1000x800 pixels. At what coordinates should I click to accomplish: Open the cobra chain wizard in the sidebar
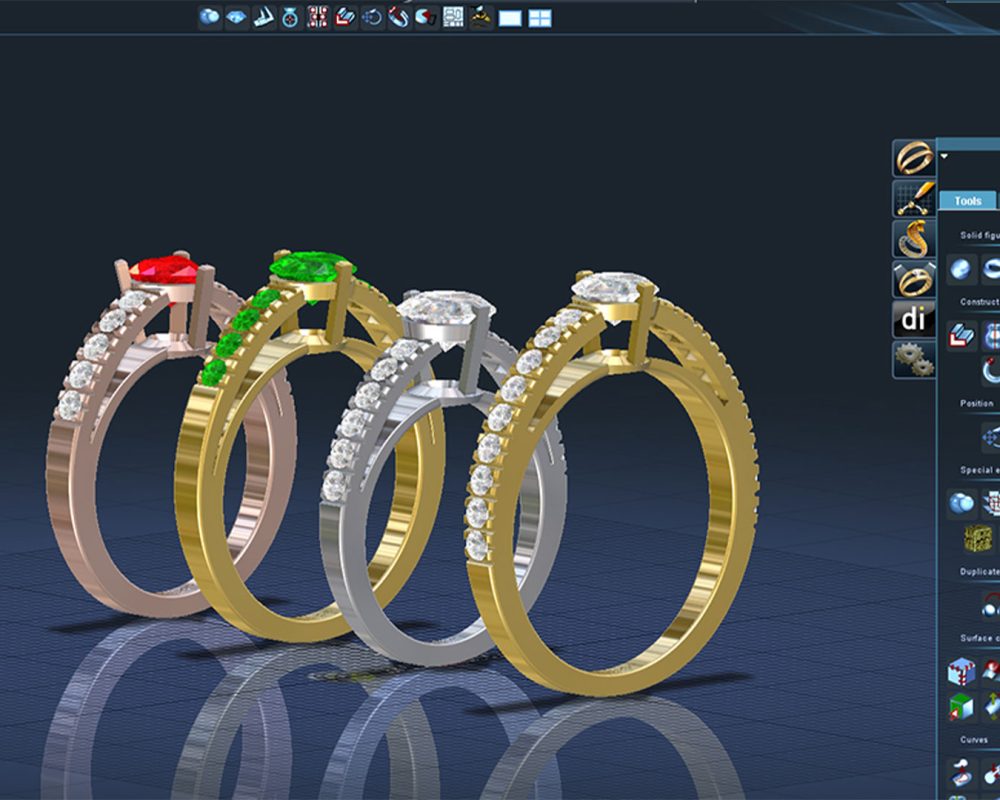[914, 238]
